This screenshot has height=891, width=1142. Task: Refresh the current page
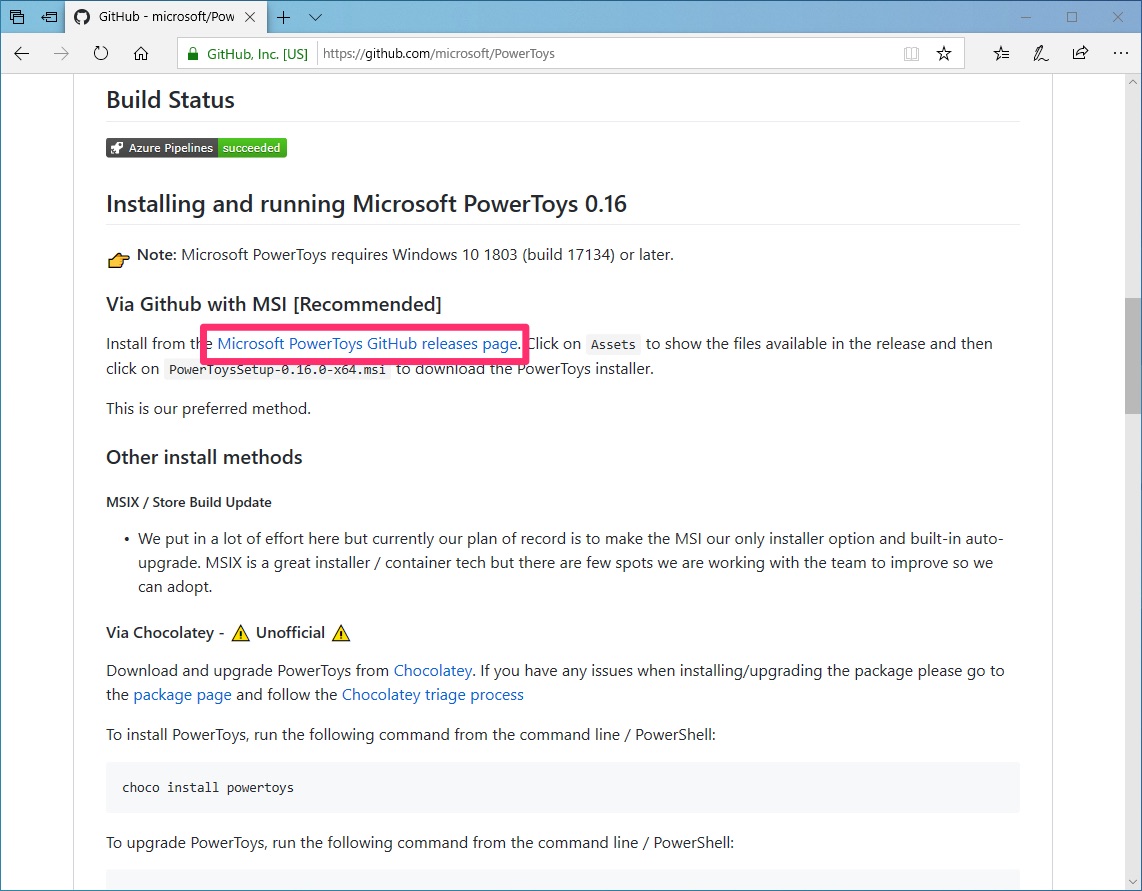101,53
